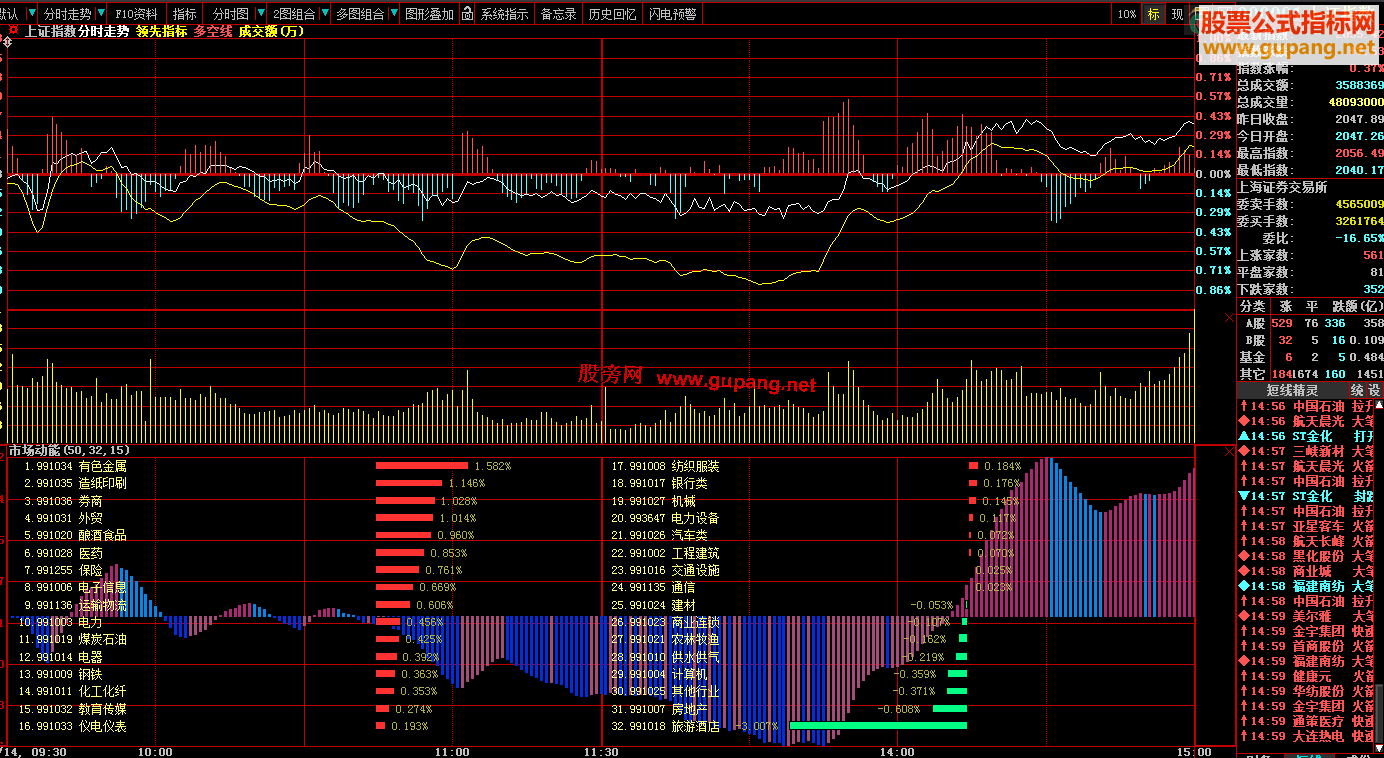Screen dimensions: 1384x758
Task: Open the dropdown arrow next to 默认
Action: (x=31, y=14)
